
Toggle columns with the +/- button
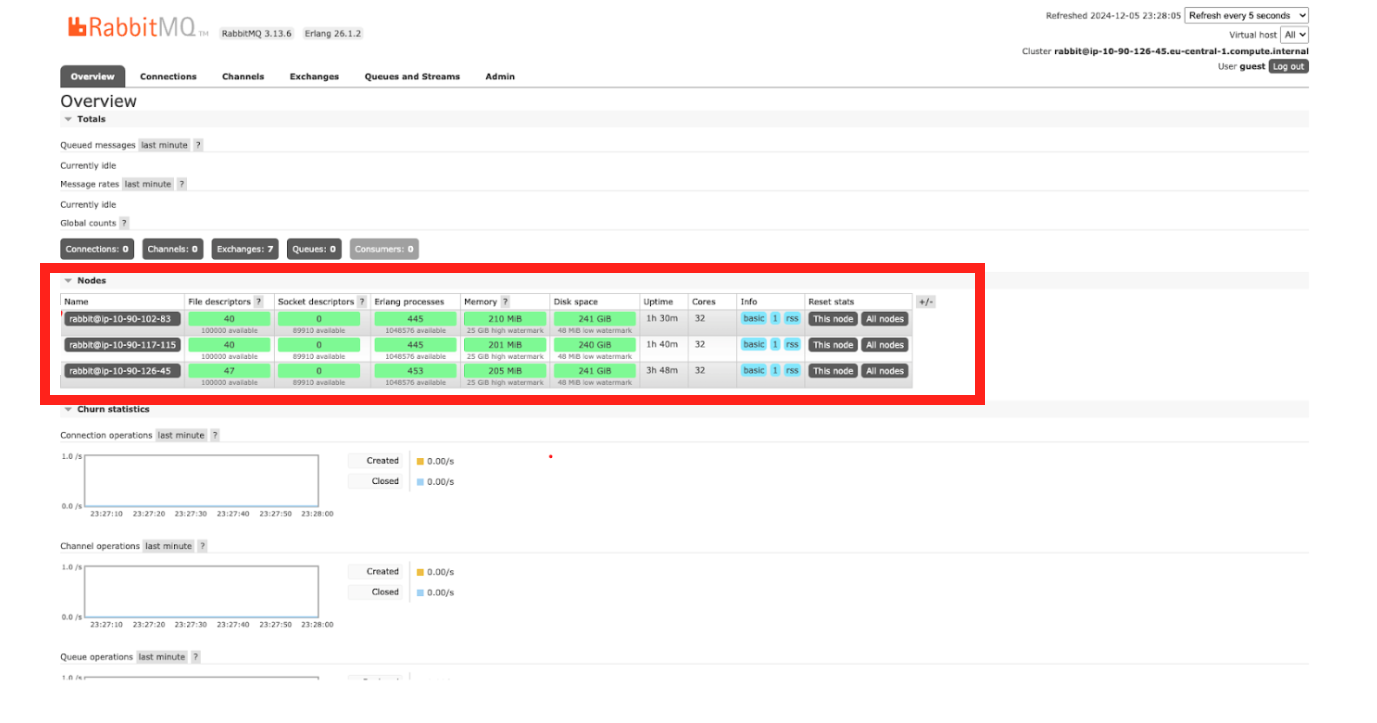click(926, 301)
